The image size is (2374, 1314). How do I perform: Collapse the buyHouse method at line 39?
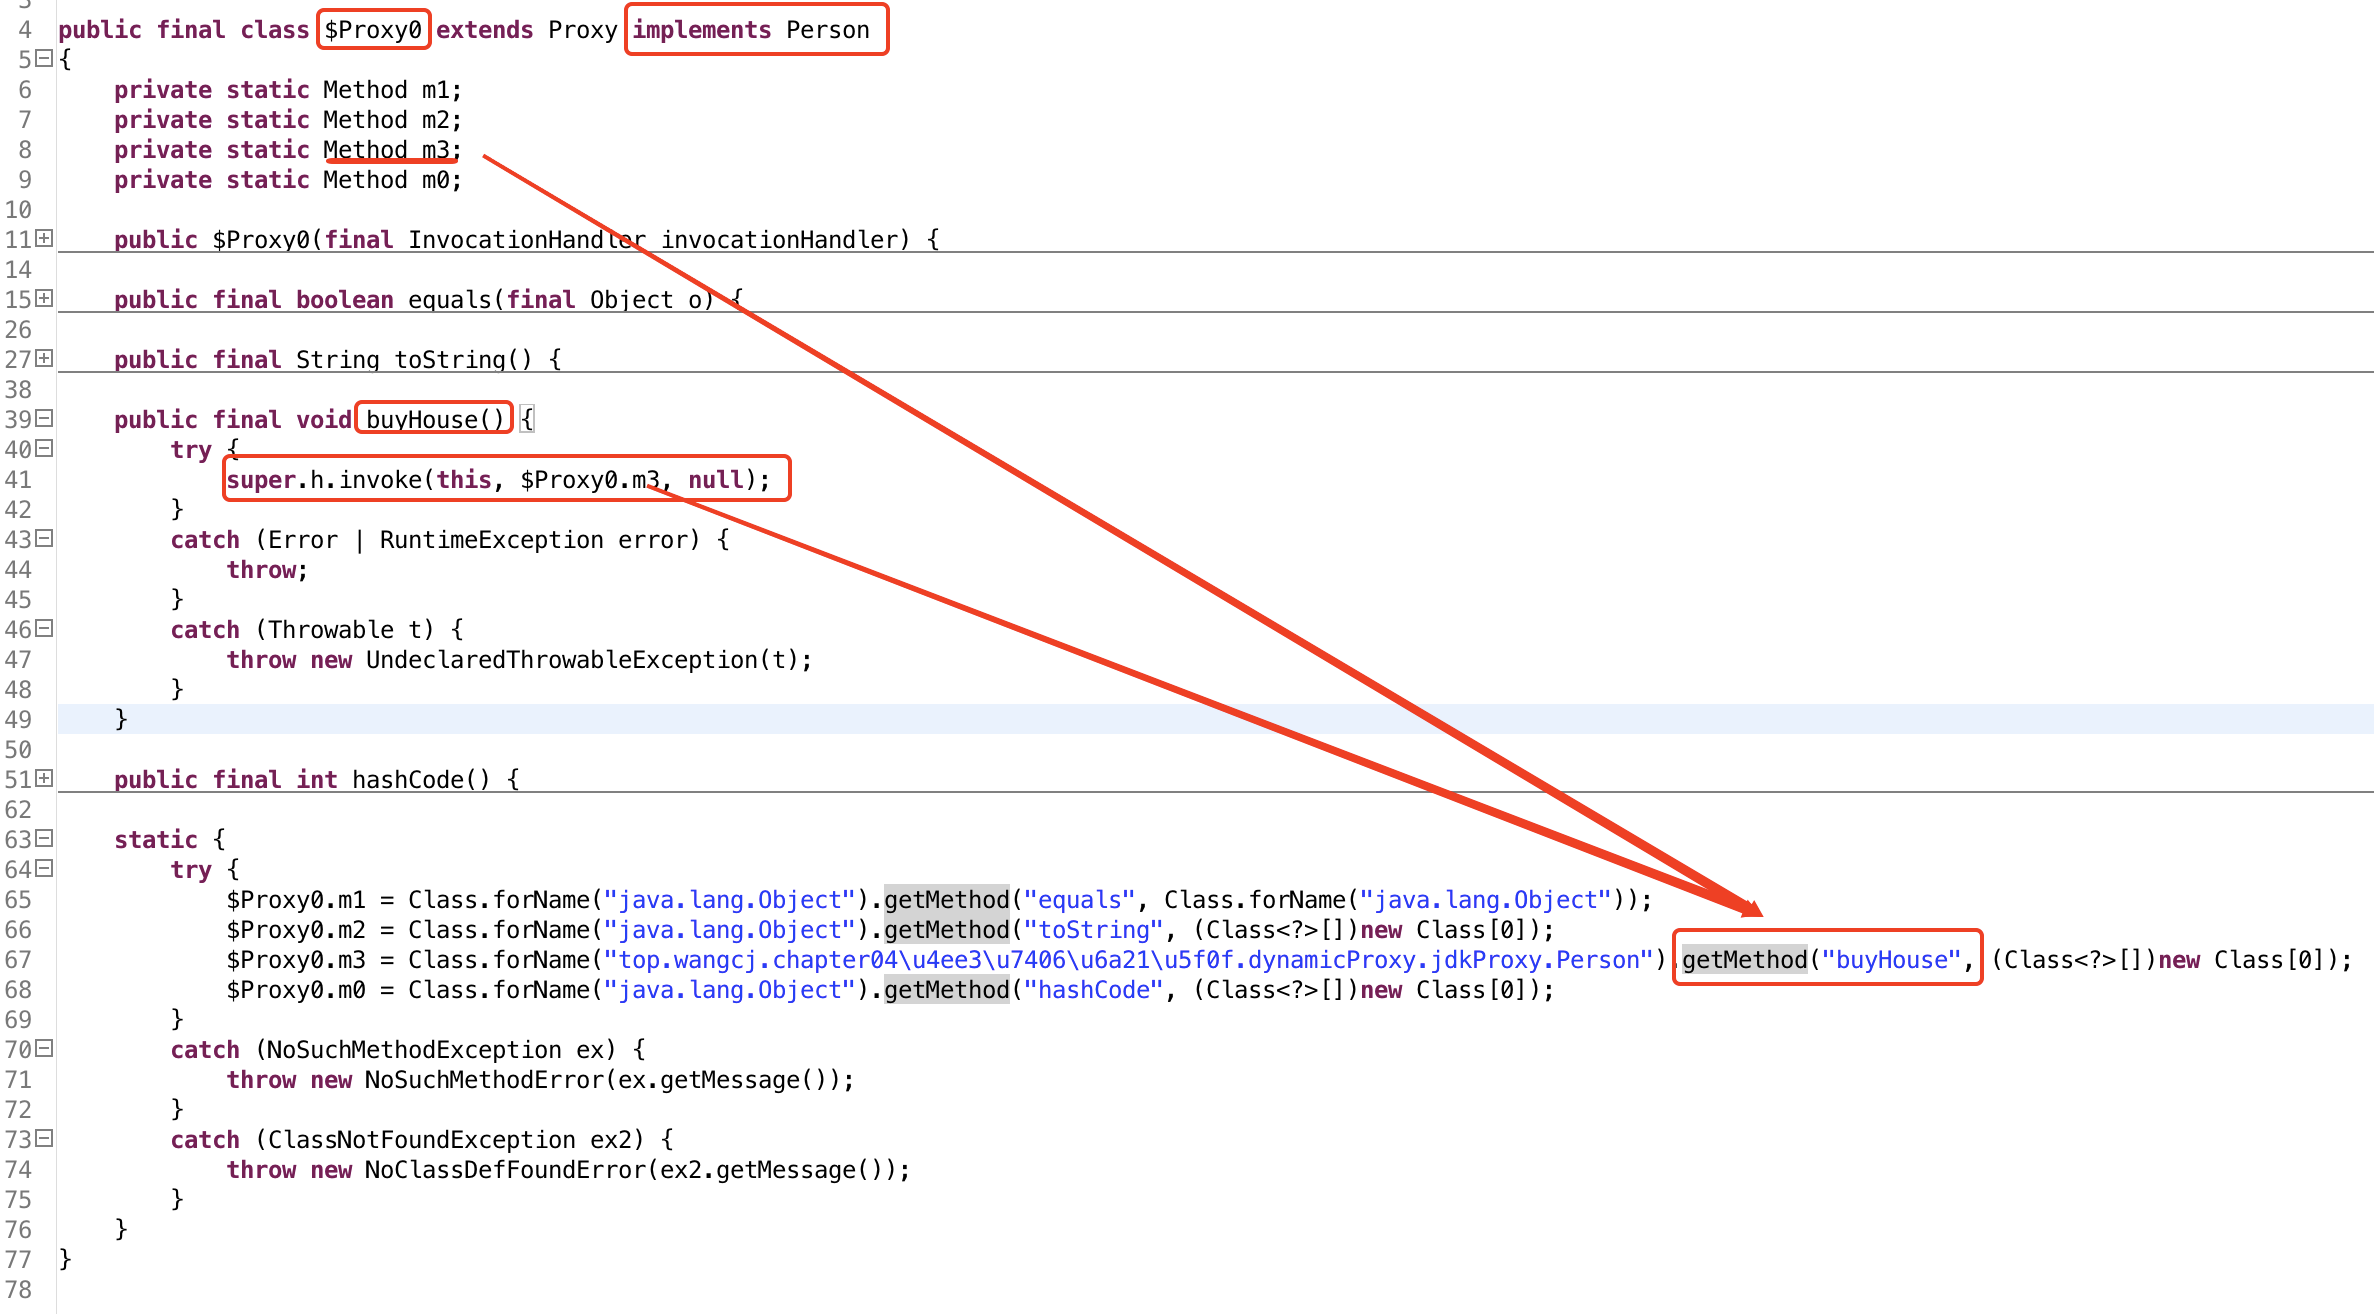[x=44, y=418]
